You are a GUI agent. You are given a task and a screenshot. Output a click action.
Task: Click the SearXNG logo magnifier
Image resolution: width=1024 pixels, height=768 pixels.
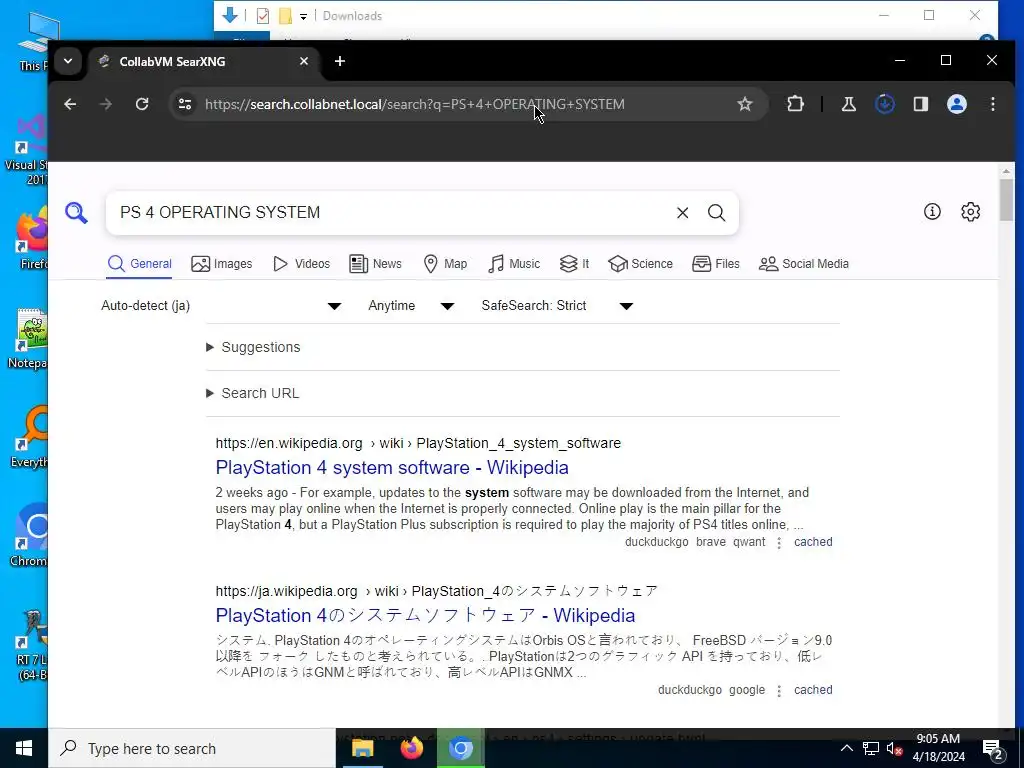pyautogui.click(x=76, y=212)
